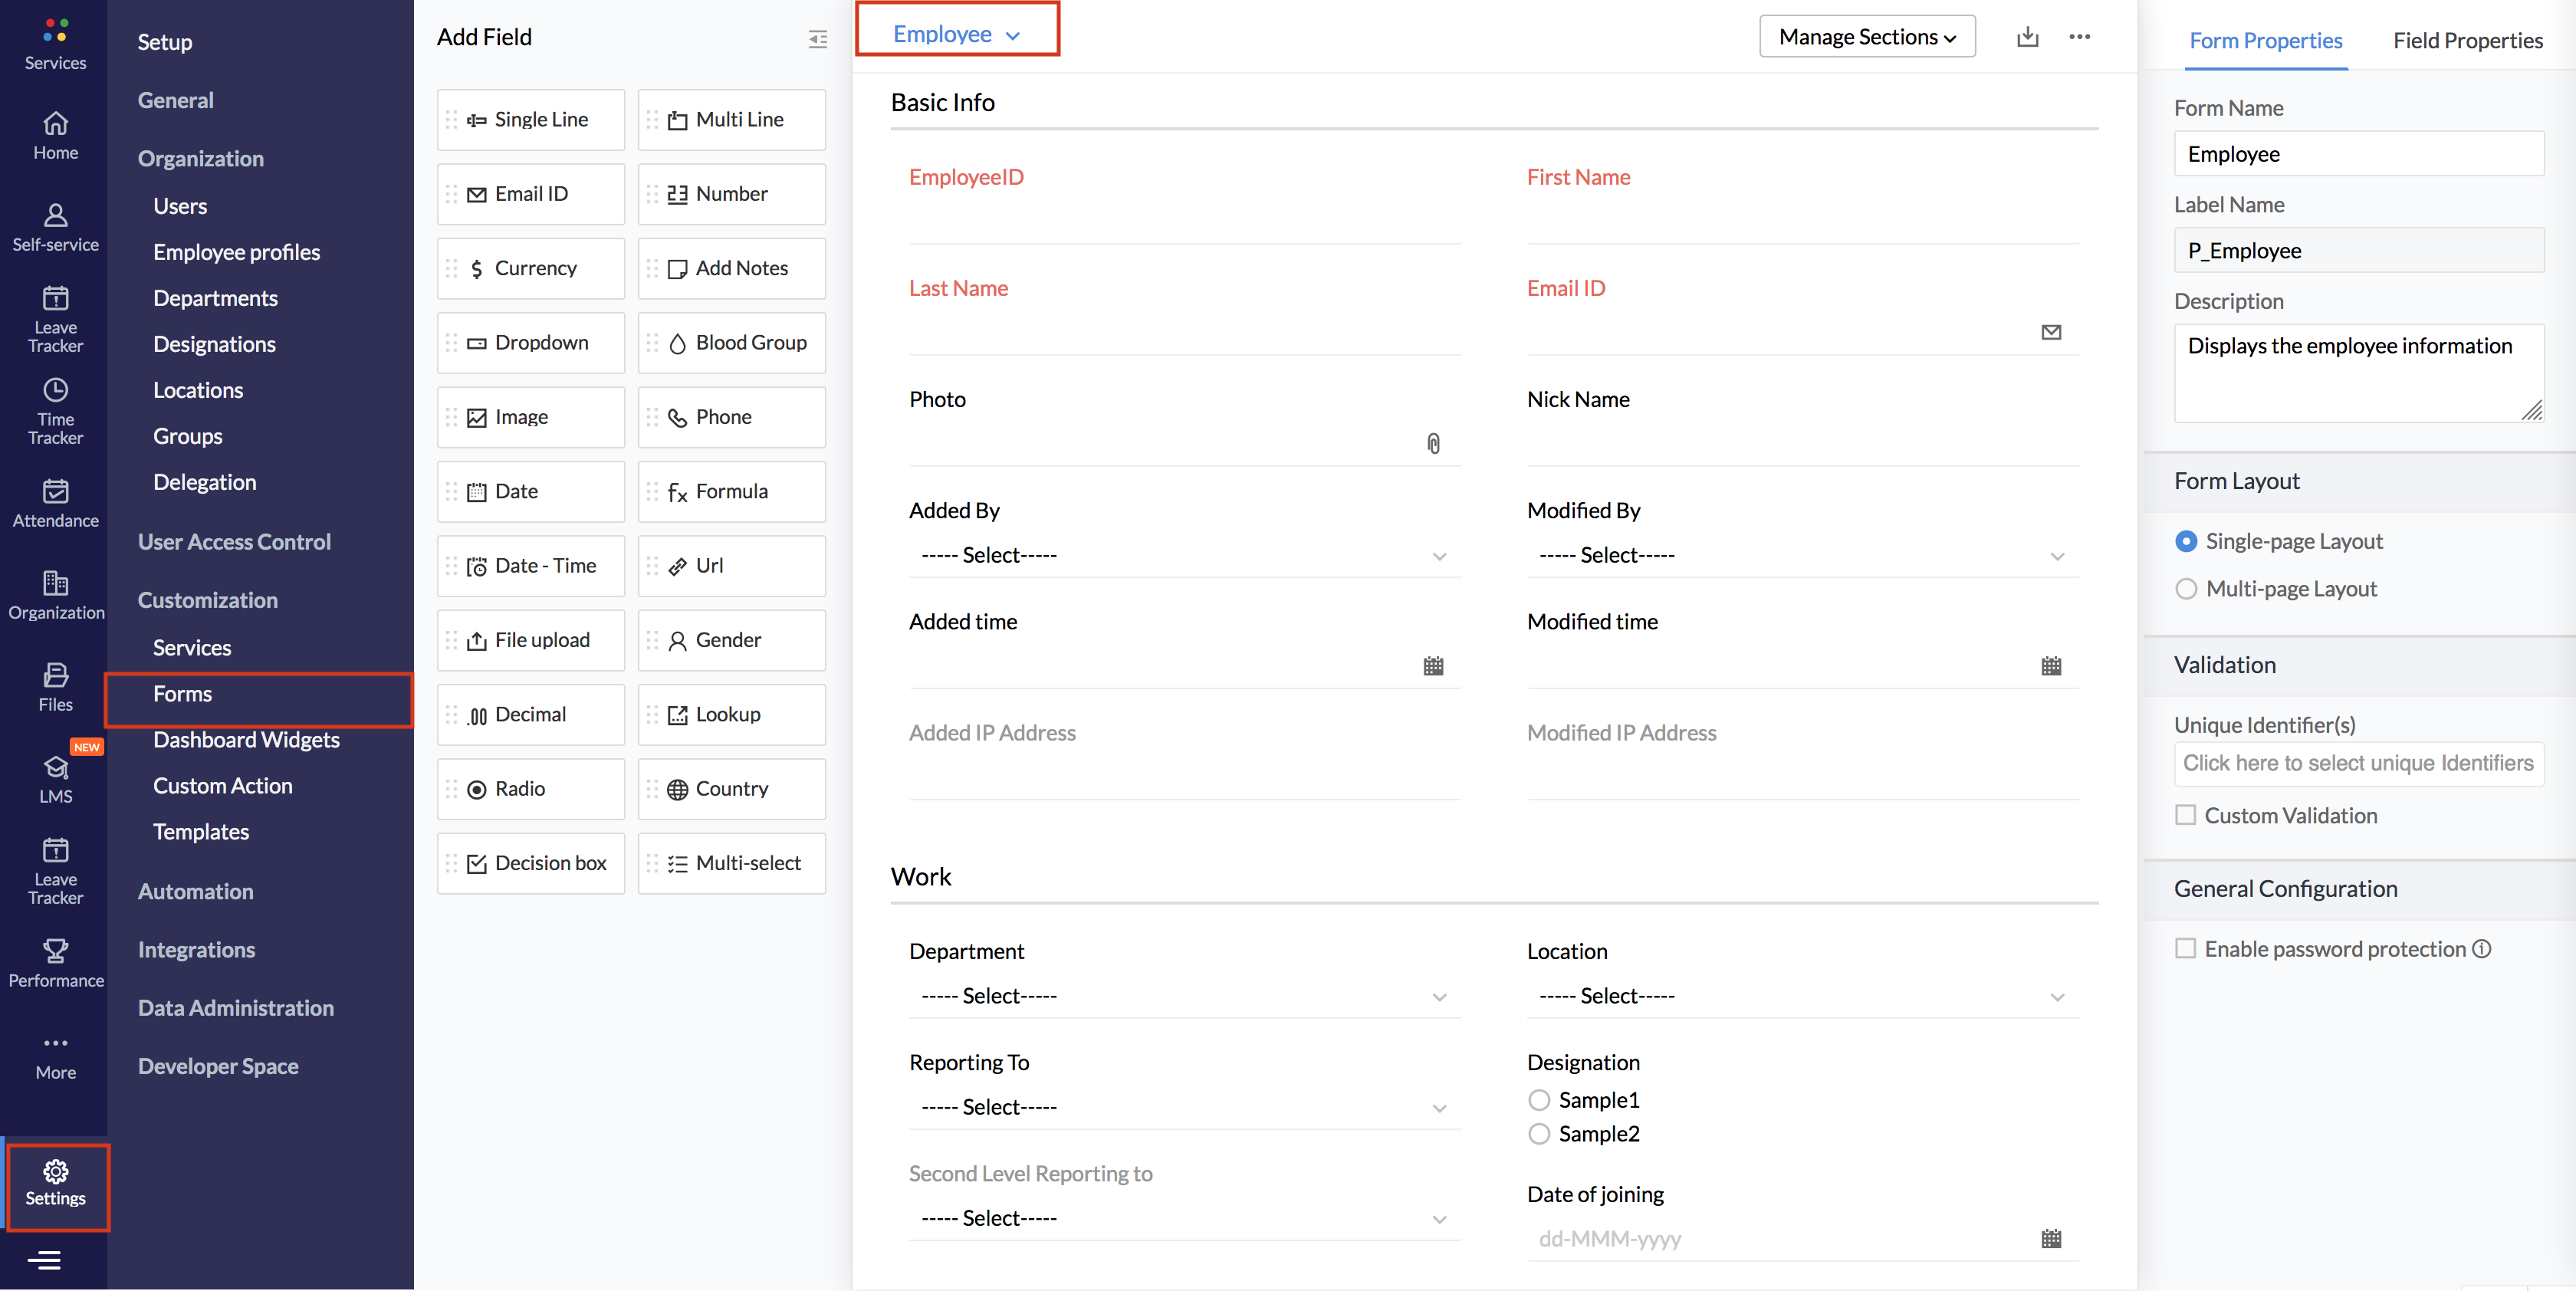This screenshot has height=1291, width=2576.
Task: Click the Decision box field button
Action: (x=531, y=863)
